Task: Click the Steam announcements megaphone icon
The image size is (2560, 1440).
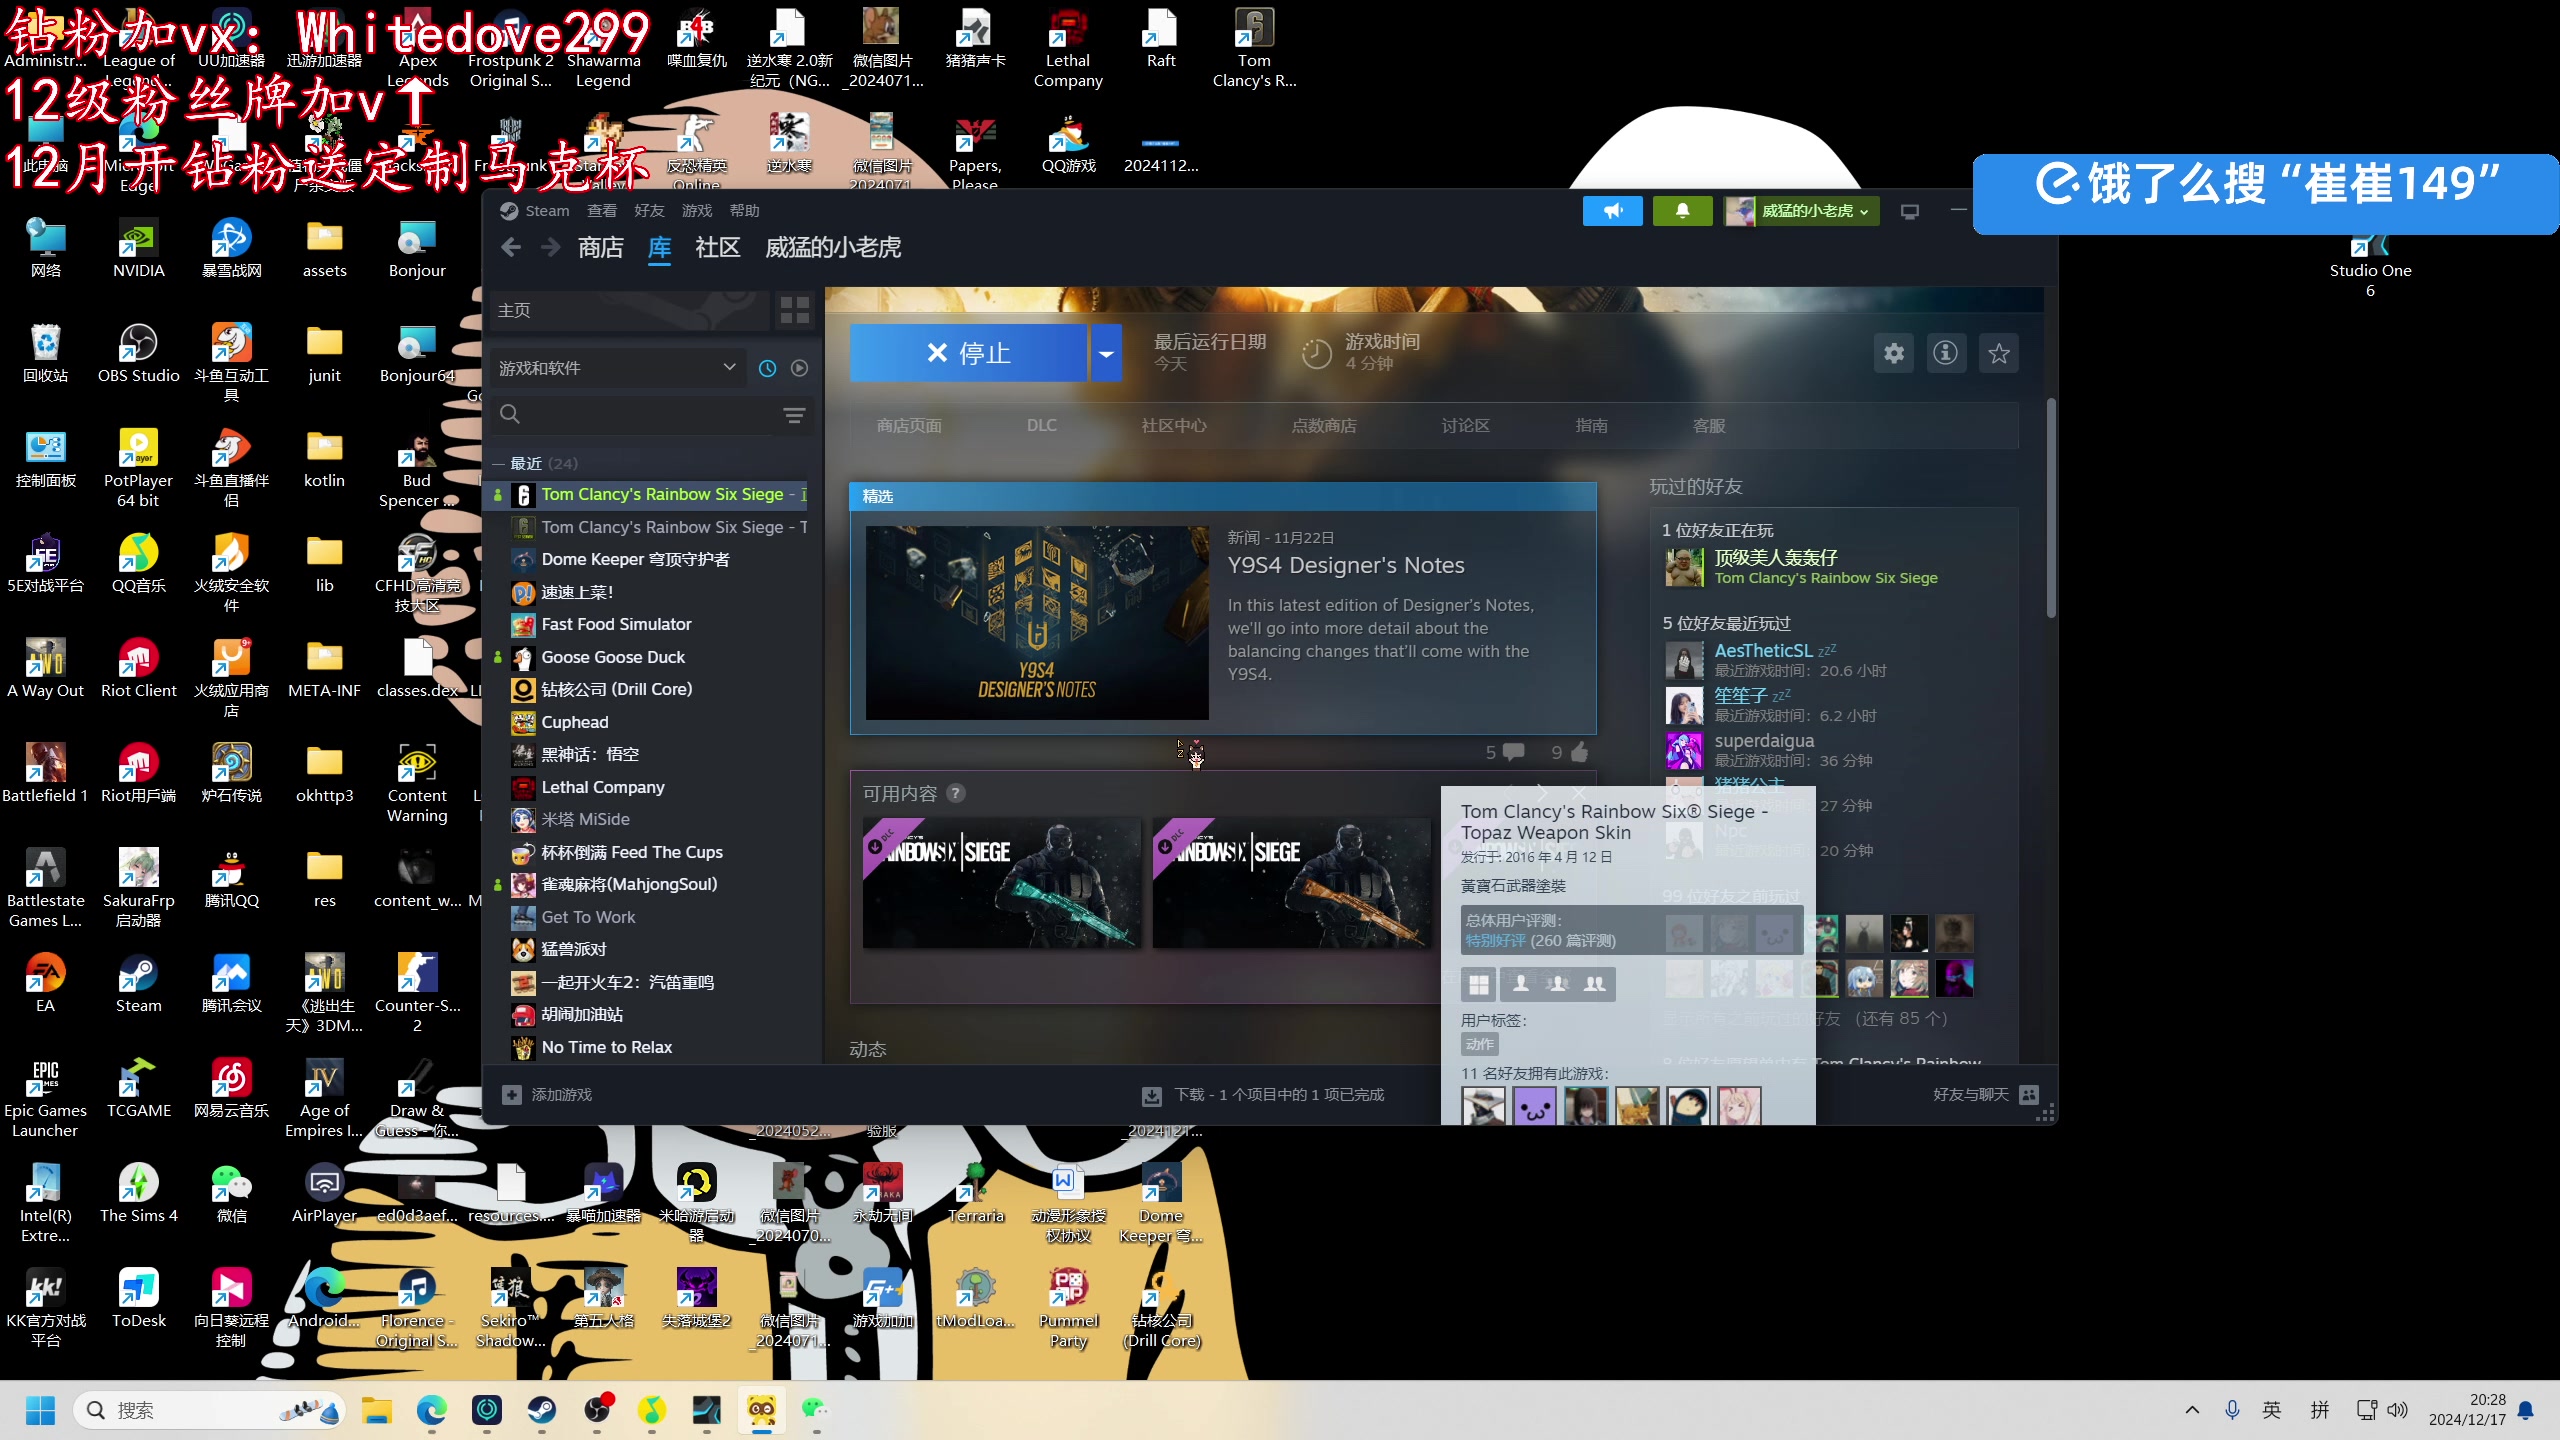Action: 1612,211
